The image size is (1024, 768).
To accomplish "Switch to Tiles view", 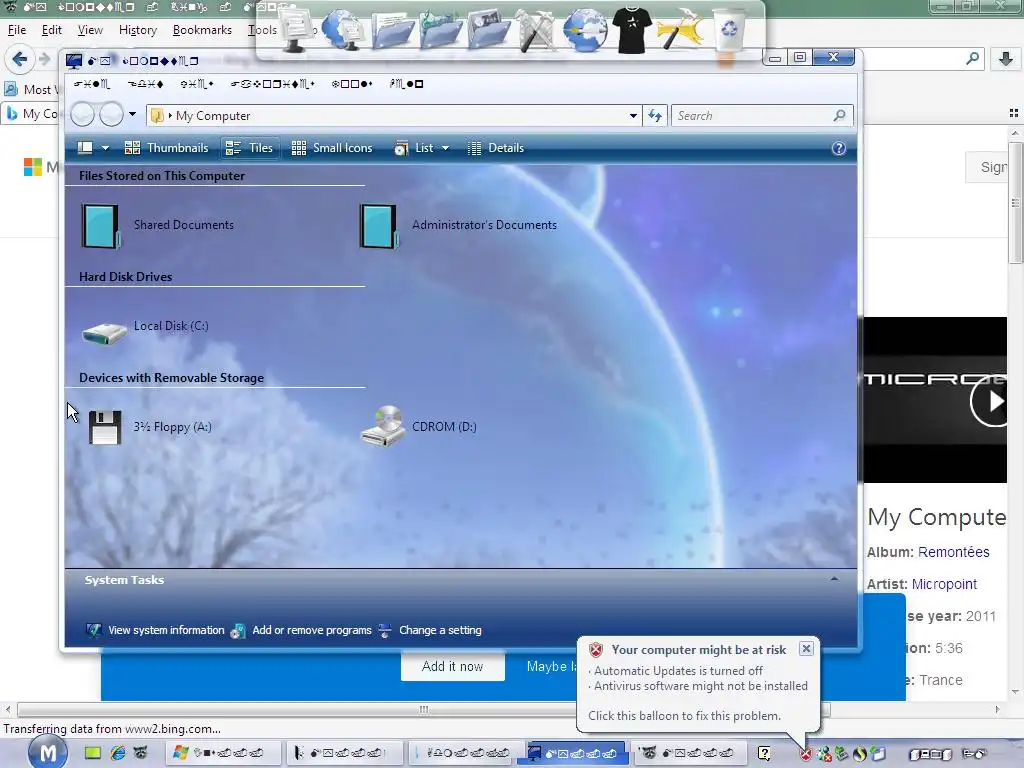I will (249, 148).
